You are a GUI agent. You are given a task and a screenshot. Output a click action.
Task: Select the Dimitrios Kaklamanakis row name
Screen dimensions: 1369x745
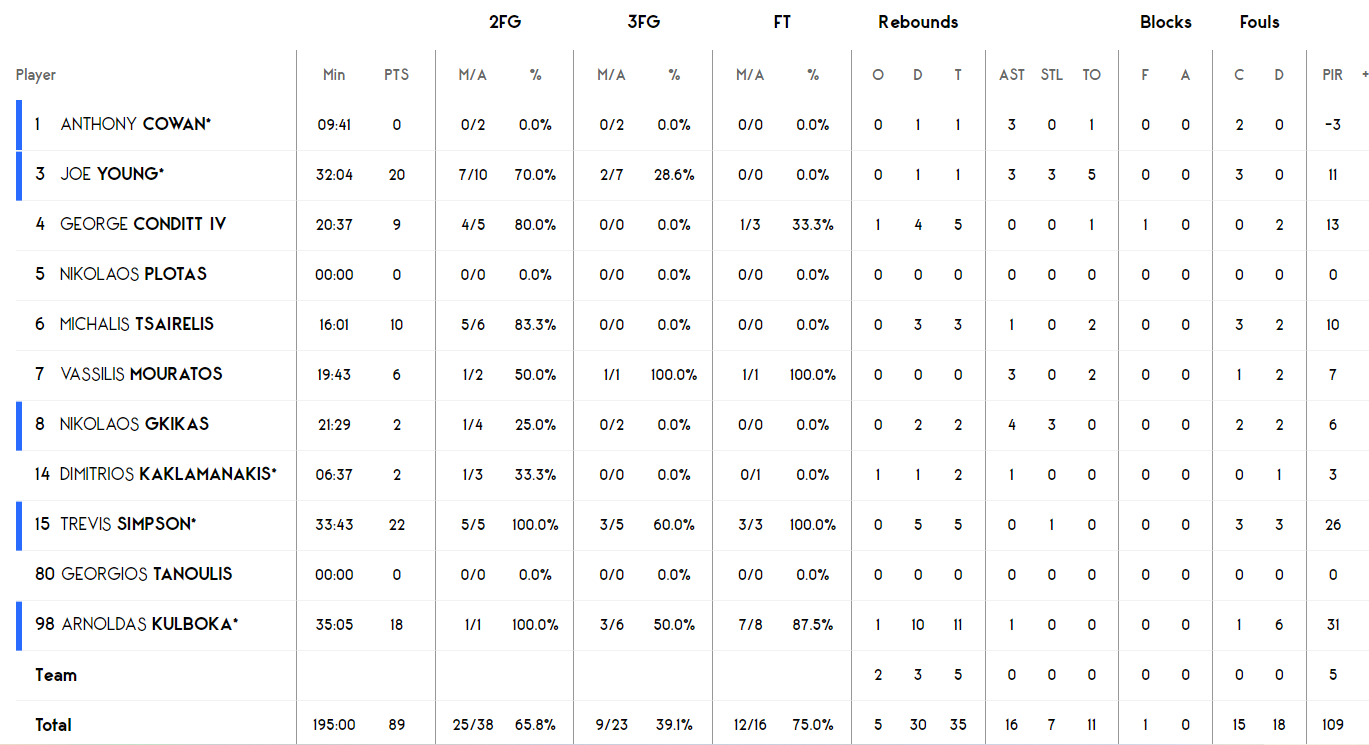click(x=168, y=474)
